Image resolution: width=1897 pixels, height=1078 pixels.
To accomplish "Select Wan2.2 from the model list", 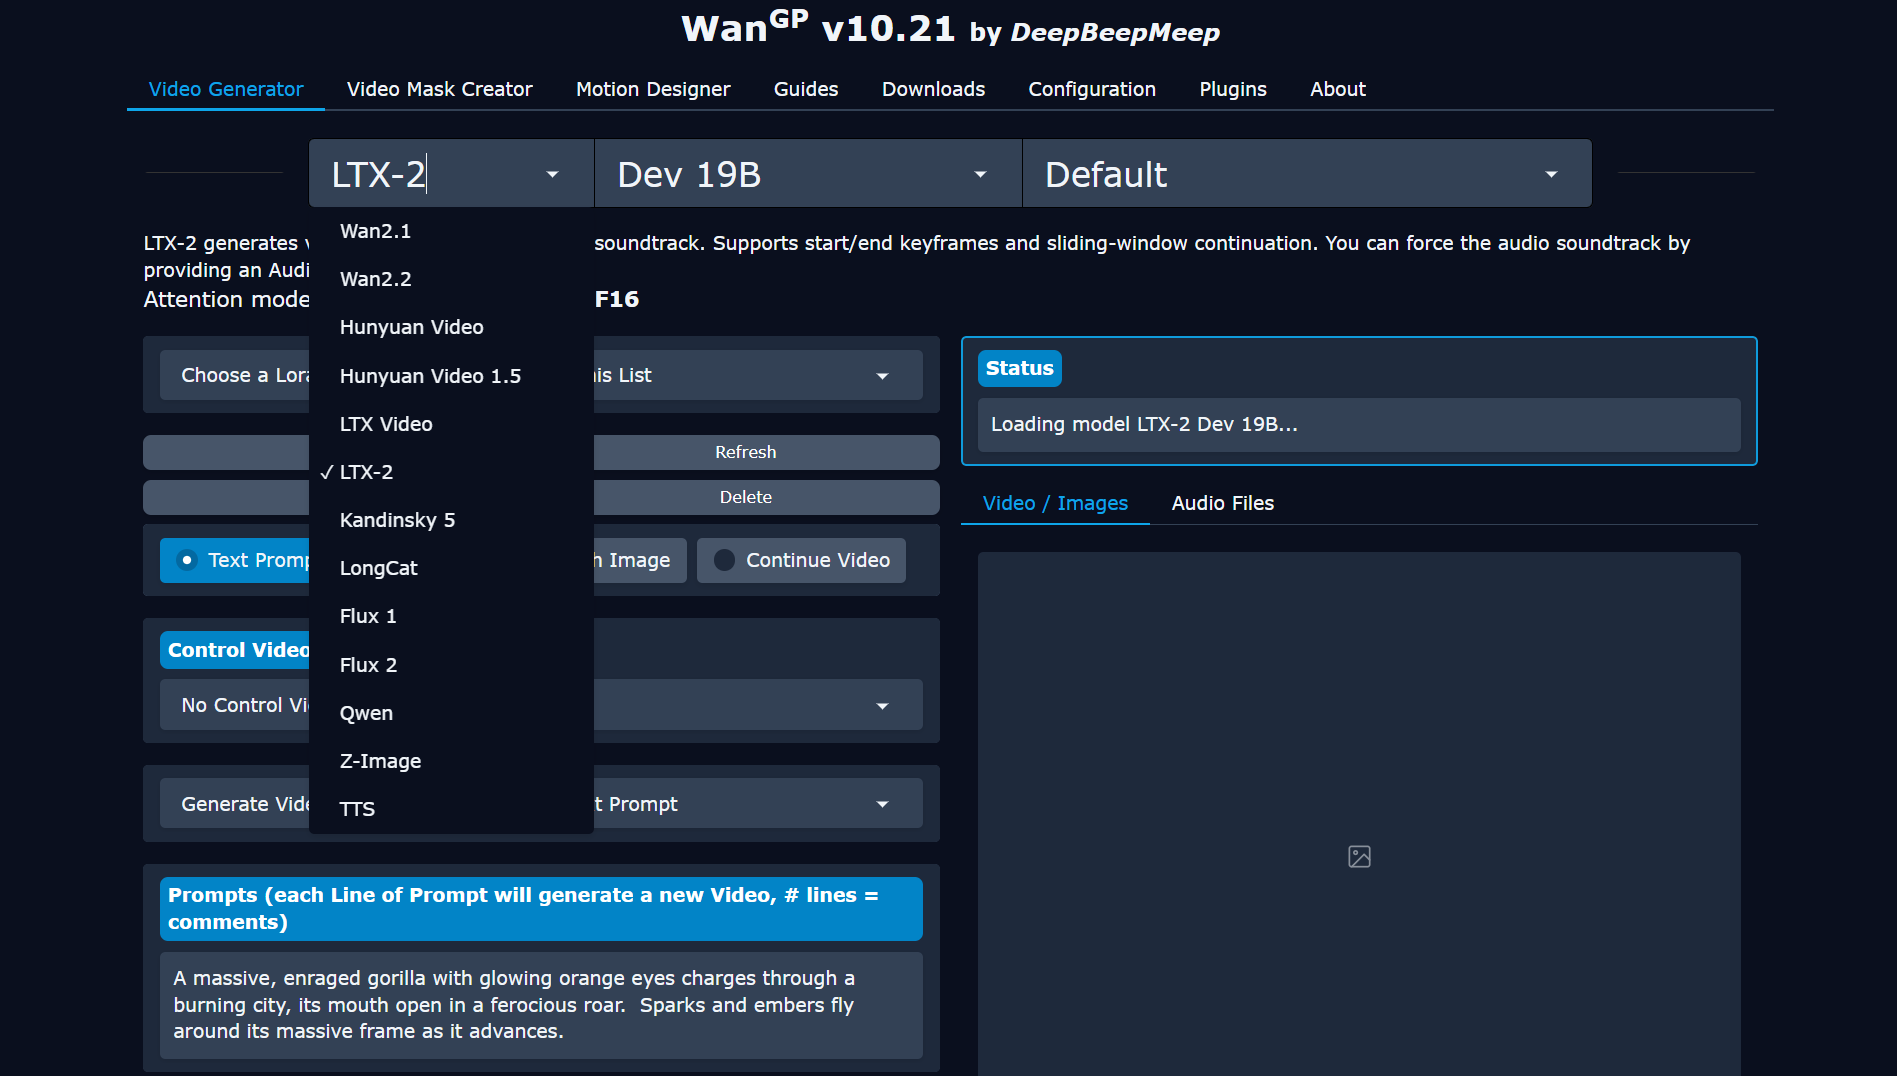I will point(376,279).
